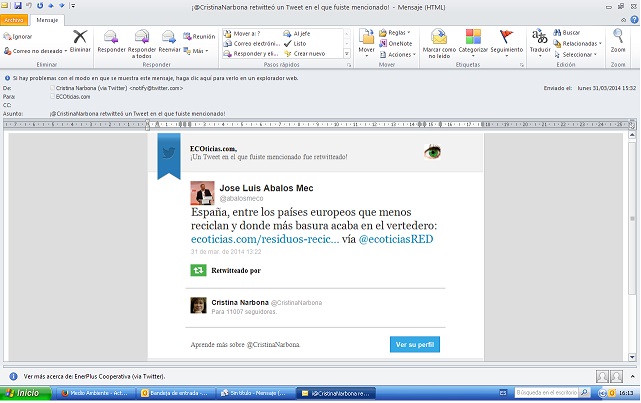Reply using the Responder button
641x403 pixels.
click(111, 41)
